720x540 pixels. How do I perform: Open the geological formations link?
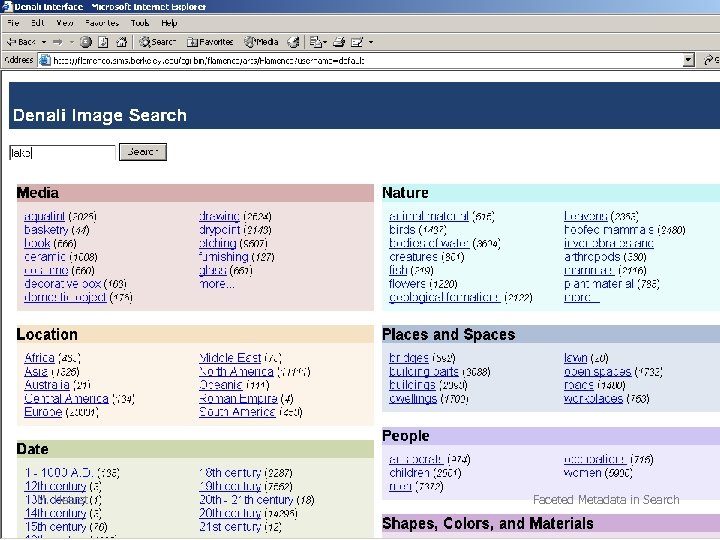[x=444, y=297]
